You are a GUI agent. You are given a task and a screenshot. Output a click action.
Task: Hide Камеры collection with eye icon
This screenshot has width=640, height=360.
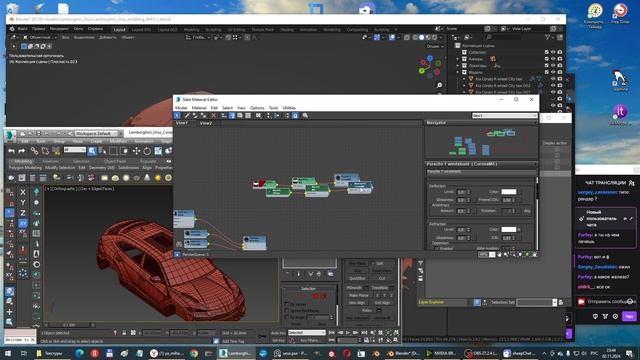pyautogui.click(x=553, y=59)
